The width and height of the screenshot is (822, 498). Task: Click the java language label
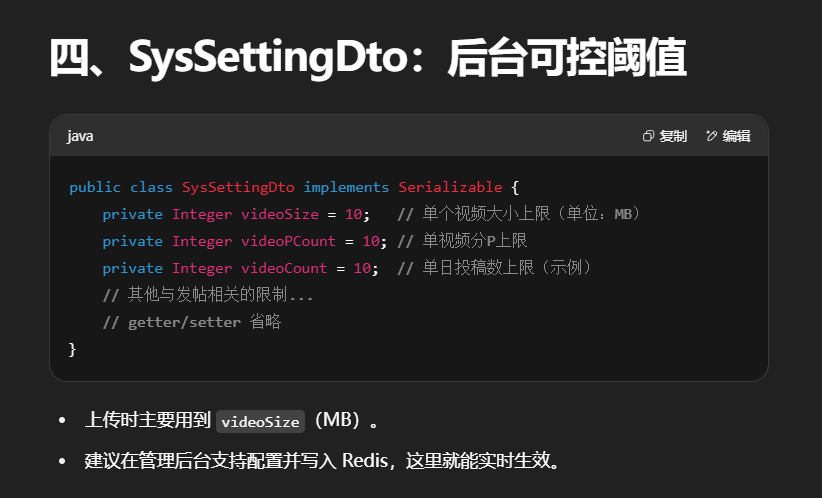(80, 136)
